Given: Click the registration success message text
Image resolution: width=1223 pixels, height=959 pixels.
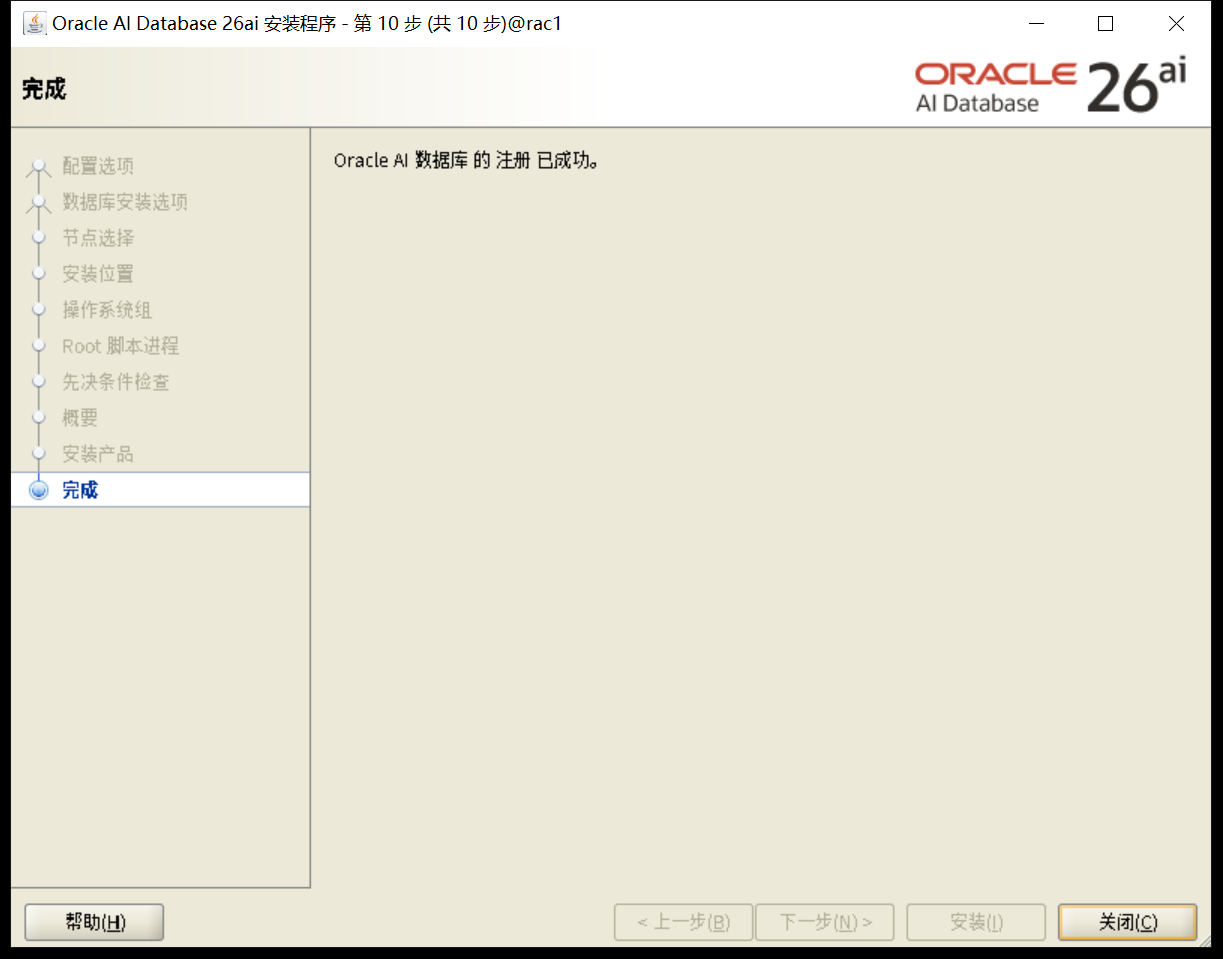Looking at the screenshot, I should coord(466,160).
